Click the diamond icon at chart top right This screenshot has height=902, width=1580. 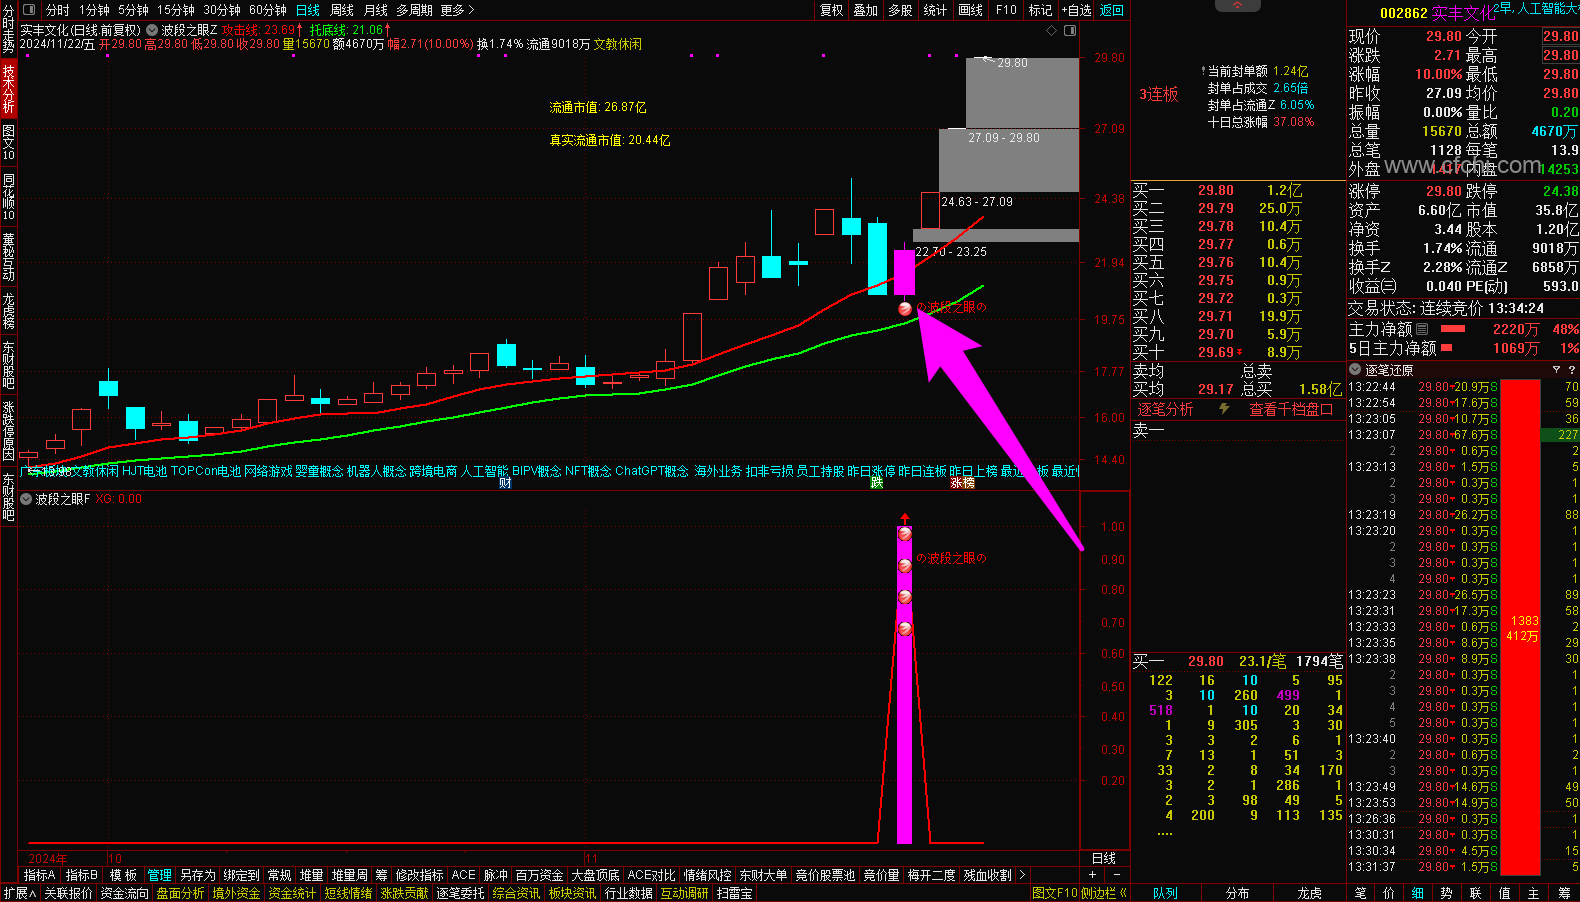click(1052, 31)
